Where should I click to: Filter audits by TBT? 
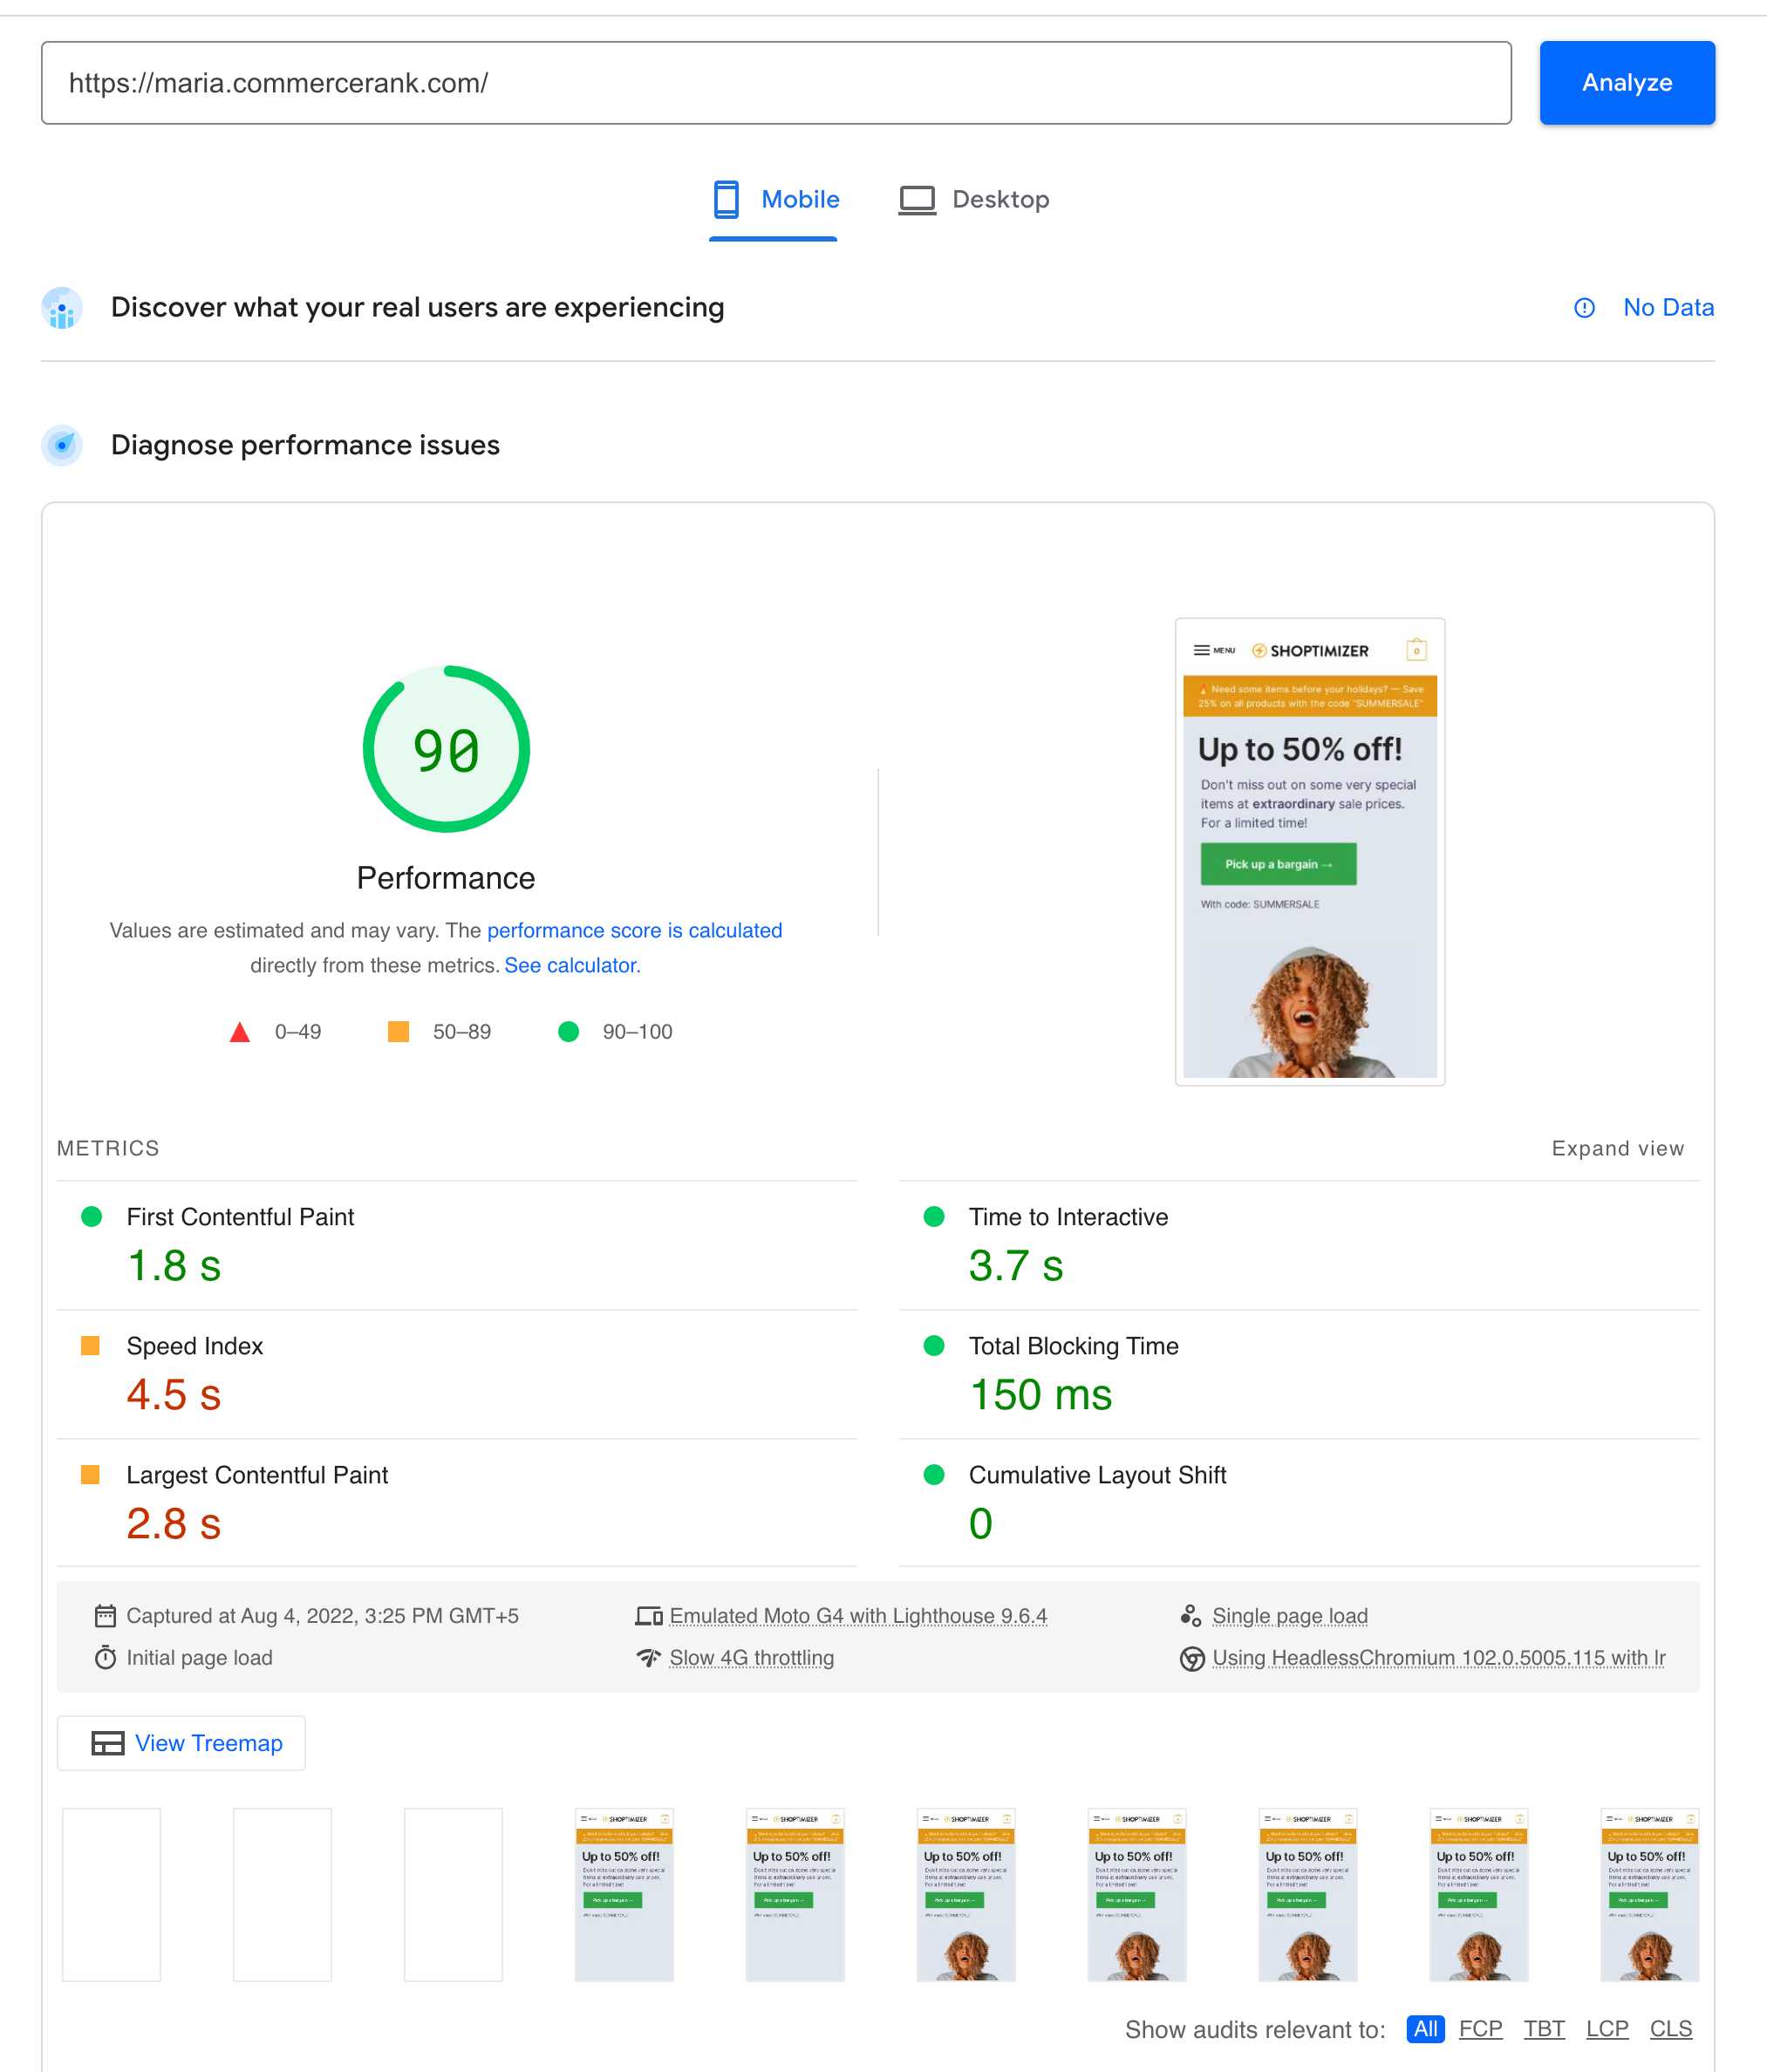click(x=1544, y=2029)
